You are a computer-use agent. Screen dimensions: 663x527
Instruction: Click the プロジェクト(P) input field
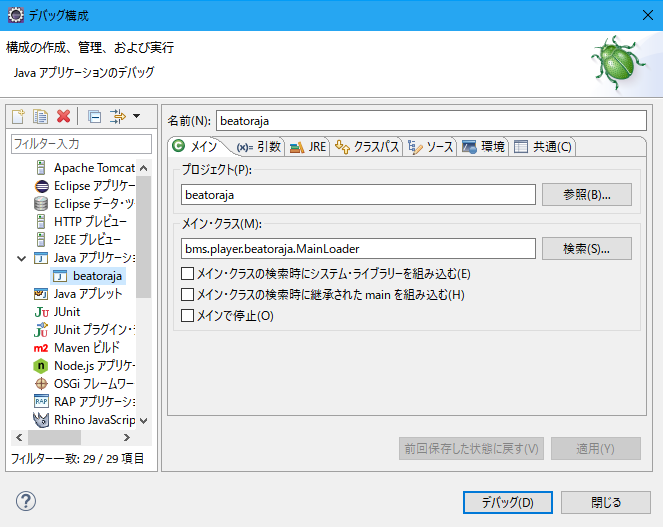[358, 195]
